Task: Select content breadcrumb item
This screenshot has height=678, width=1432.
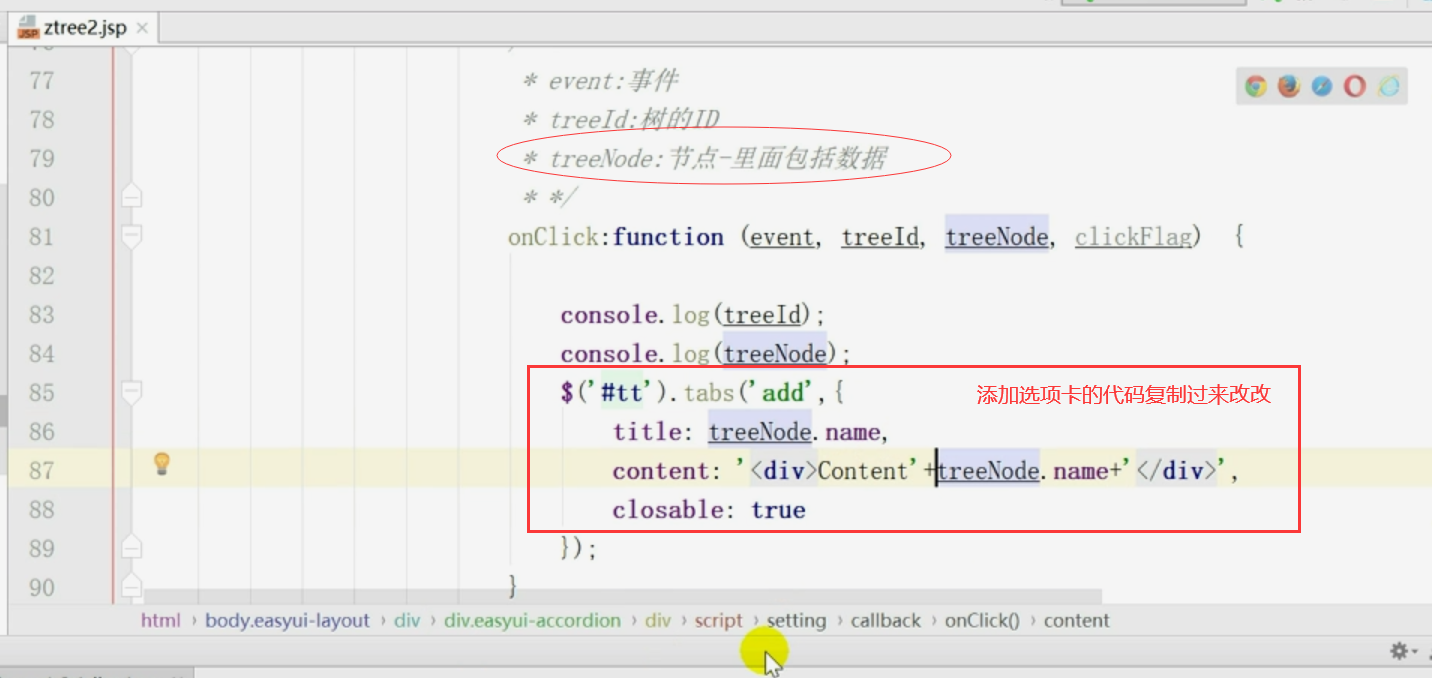Action: [x=1077, y=620]
